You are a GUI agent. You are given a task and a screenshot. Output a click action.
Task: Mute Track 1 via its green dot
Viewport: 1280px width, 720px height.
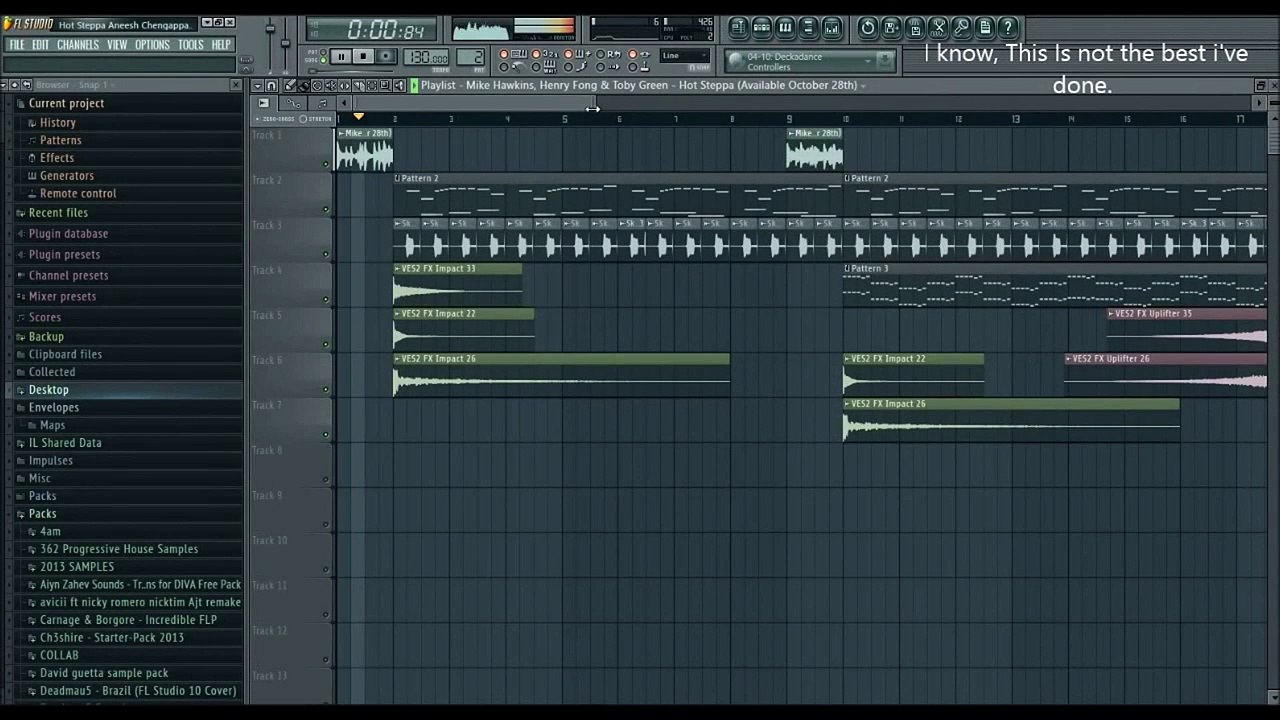[326, 164]
